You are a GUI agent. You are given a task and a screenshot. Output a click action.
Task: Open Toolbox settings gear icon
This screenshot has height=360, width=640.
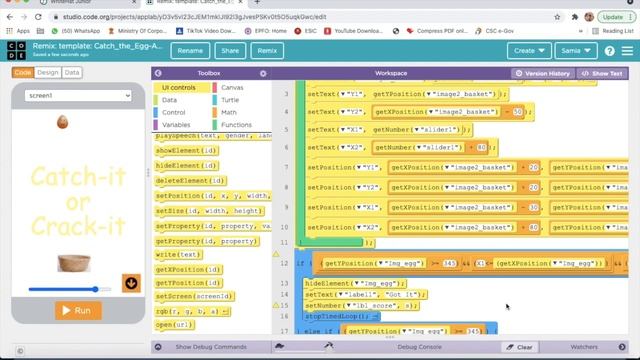click(263, 73)
